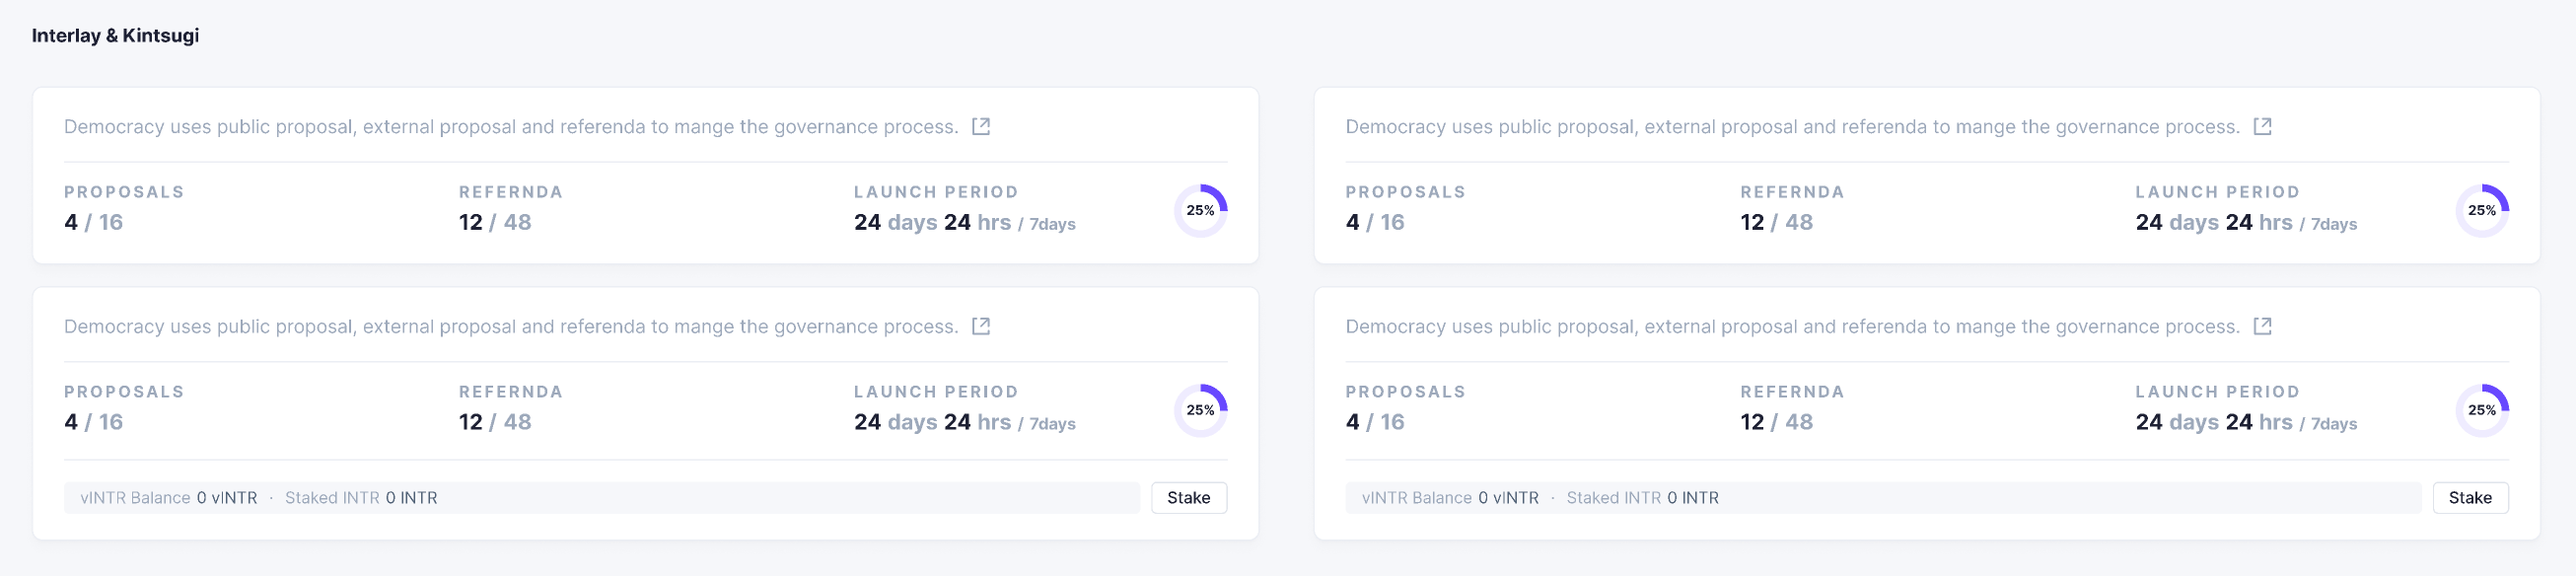Open external governance link on top-left card

click(982, 126)
